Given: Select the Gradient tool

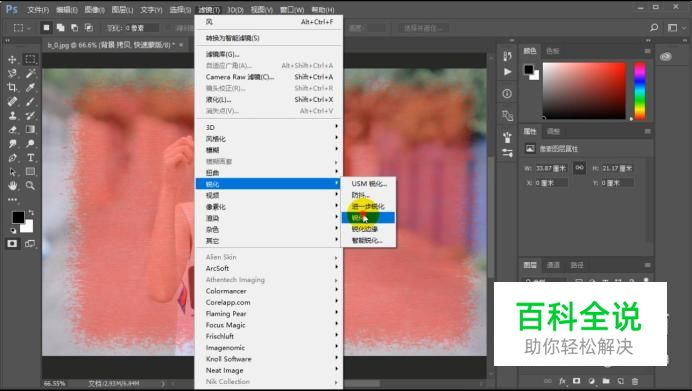Looking at the screenshot, I should (x=30, y=130).
